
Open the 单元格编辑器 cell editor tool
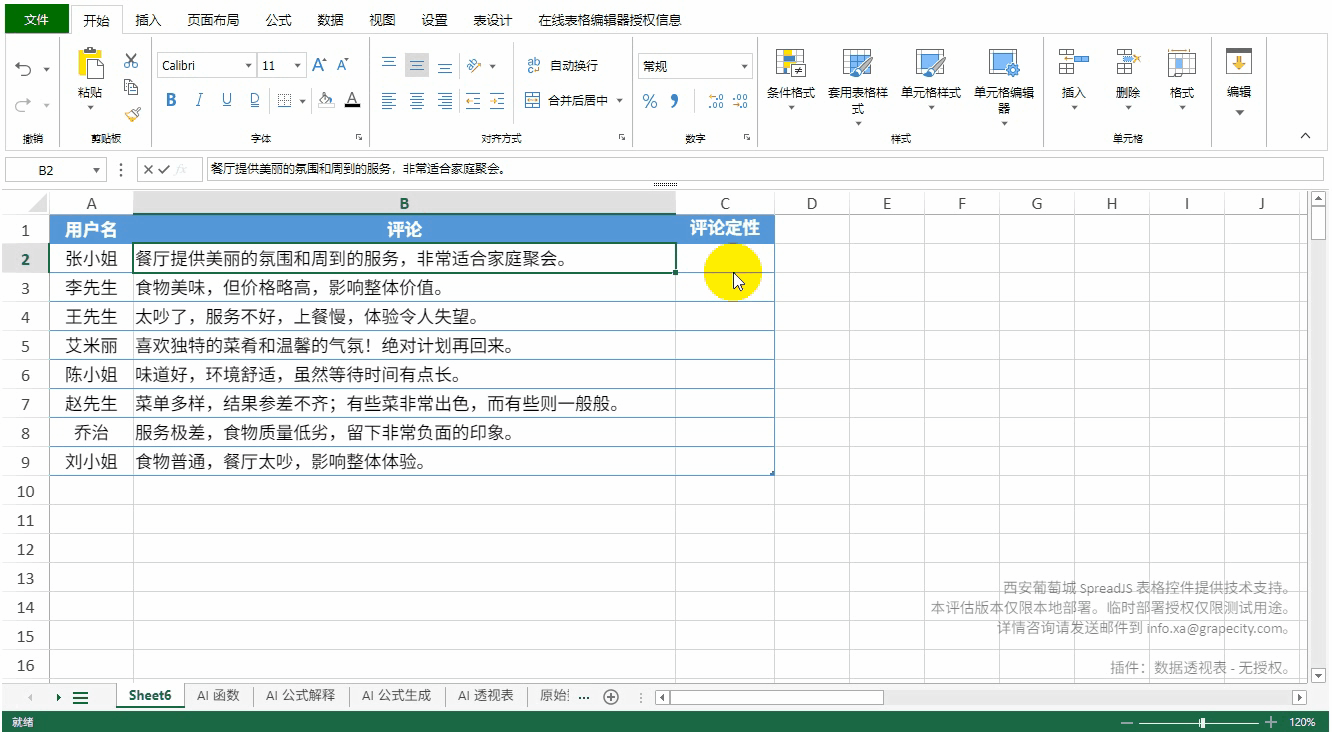point(1004,86)
